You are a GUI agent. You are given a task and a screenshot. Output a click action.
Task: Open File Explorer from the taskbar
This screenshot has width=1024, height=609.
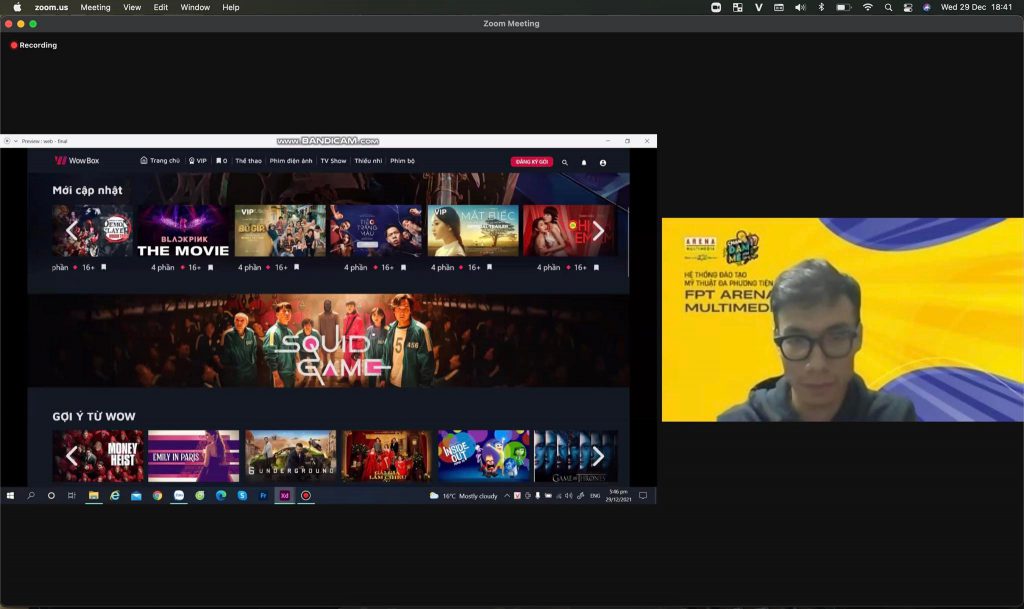click(x=93, y=496)
